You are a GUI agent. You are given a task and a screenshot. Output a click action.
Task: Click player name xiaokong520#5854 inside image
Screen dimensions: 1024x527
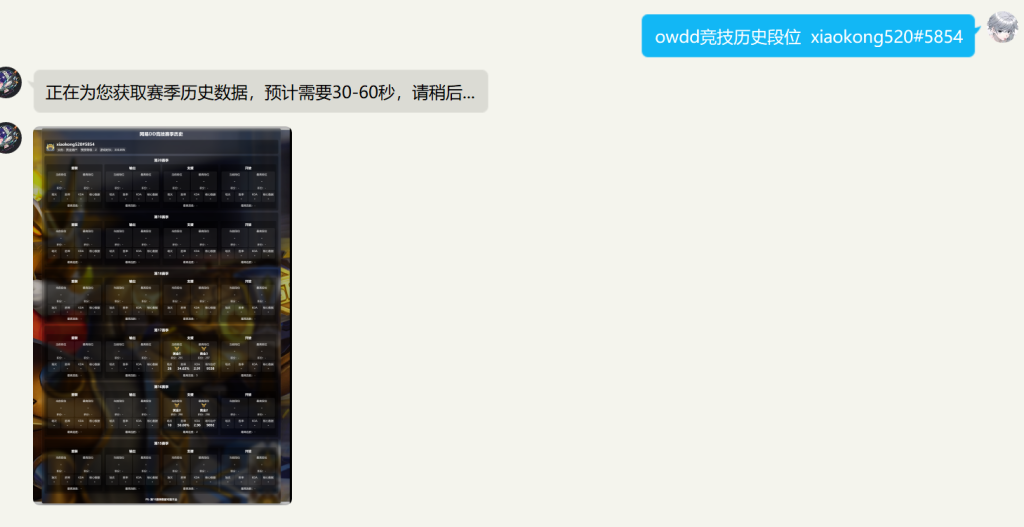(77, 144)
